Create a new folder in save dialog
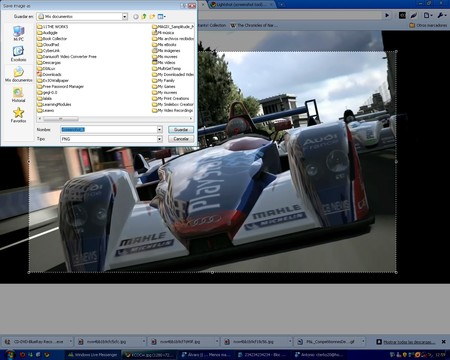The width and height of the screenshot is (450, 360). tap(152, 16)
